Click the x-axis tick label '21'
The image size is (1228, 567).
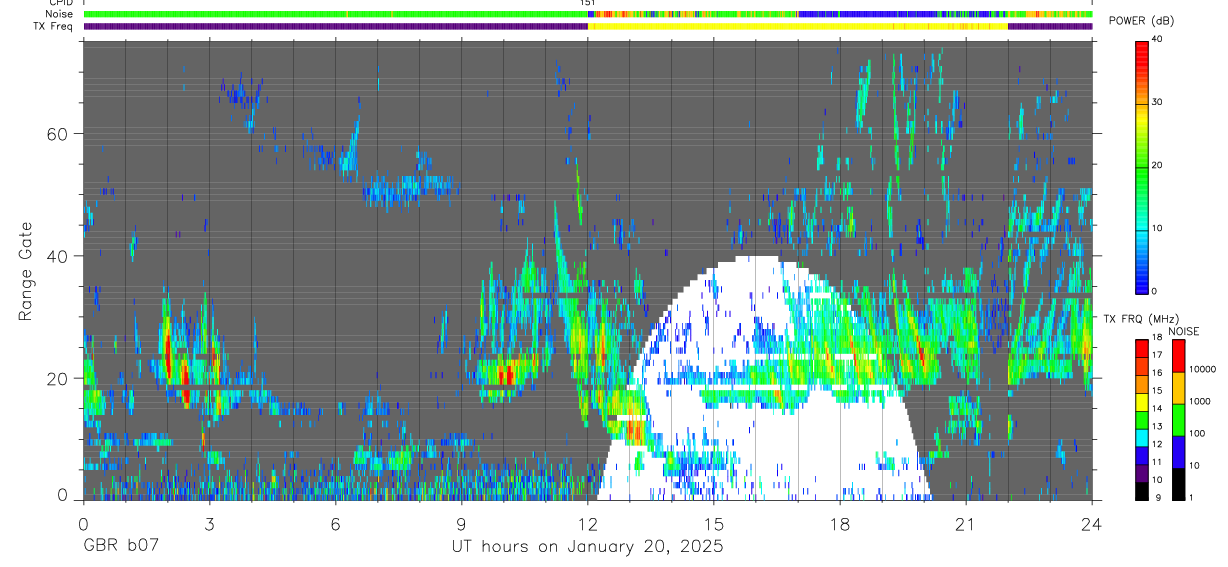[966, 523]
